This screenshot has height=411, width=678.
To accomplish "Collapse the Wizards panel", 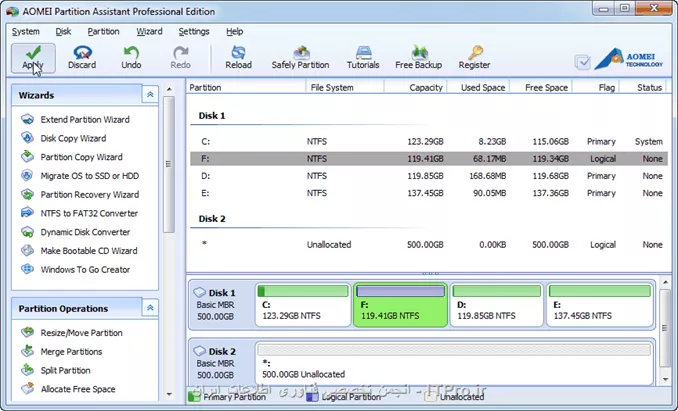I will click(x=150, y=94).
